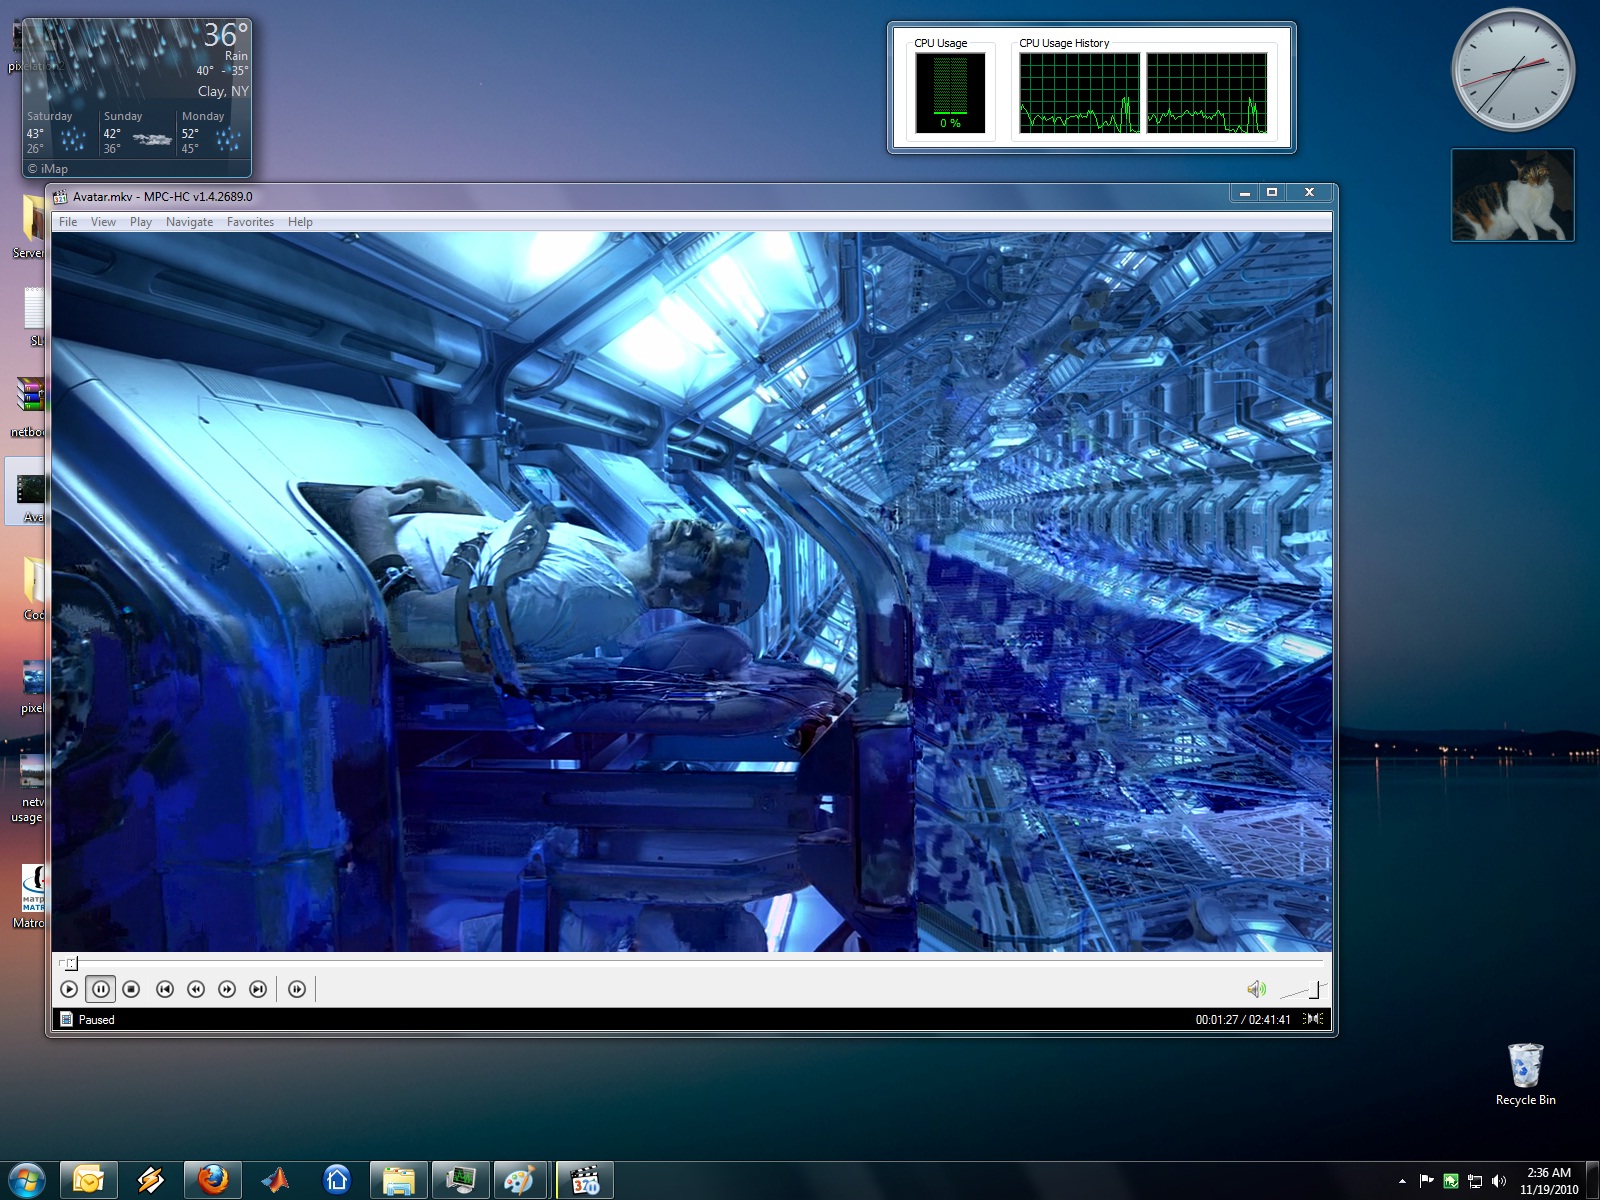Launch Firefox from the taskbar
1600x1200 pixels.
click(x=212, y=1180)
